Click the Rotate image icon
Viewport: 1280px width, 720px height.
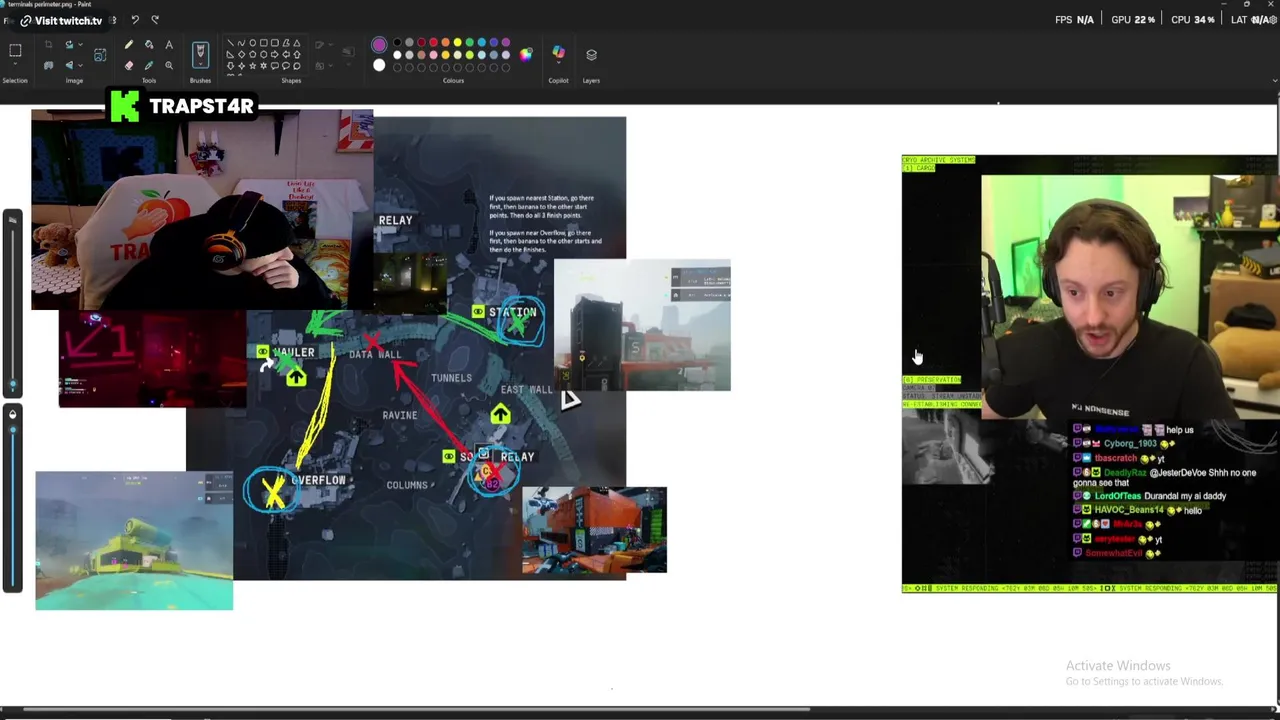(x=69, y=44)
